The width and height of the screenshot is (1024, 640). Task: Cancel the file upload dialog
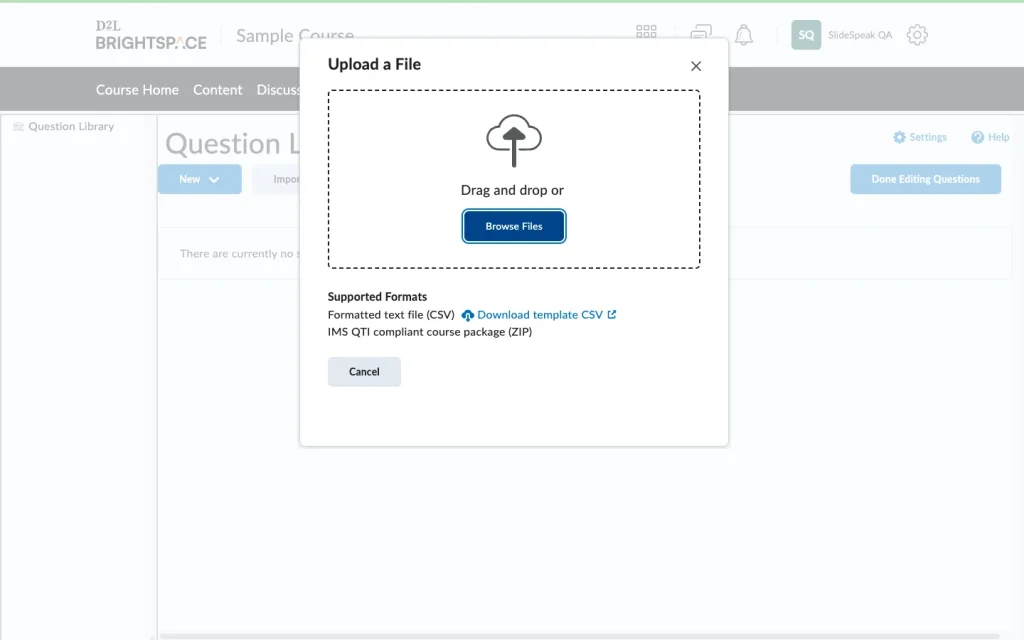pos(364,372)
